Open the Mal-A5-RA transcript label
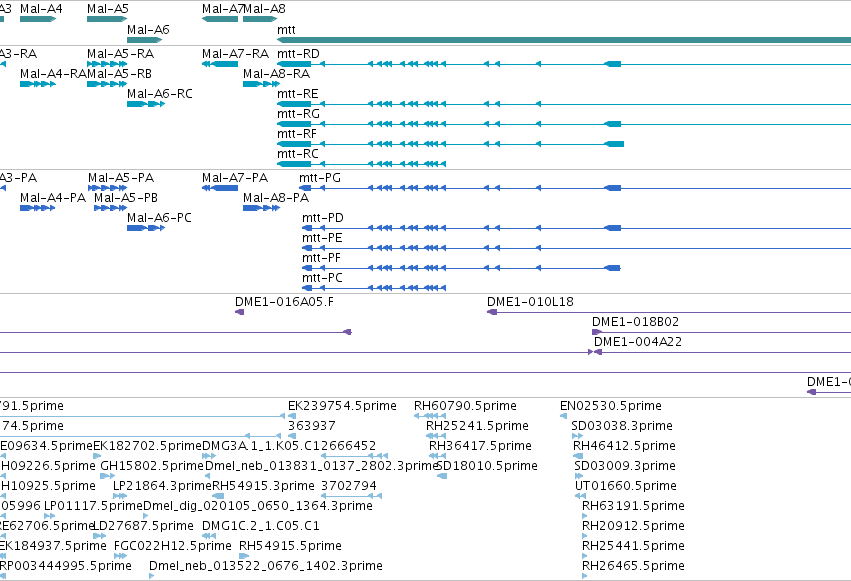Image resolution: width=851 pixels, height=581 pixels. point(120,54)
